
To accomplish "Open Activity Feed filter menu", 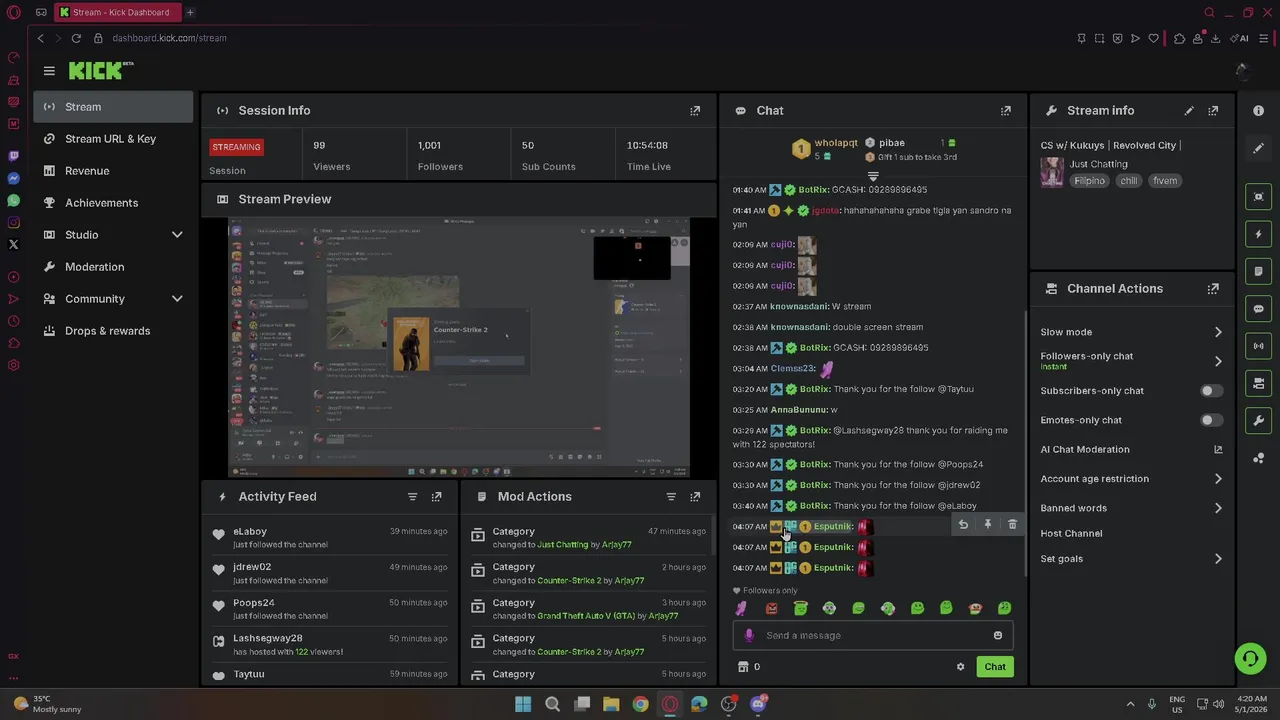I will [x=412, y=497].
